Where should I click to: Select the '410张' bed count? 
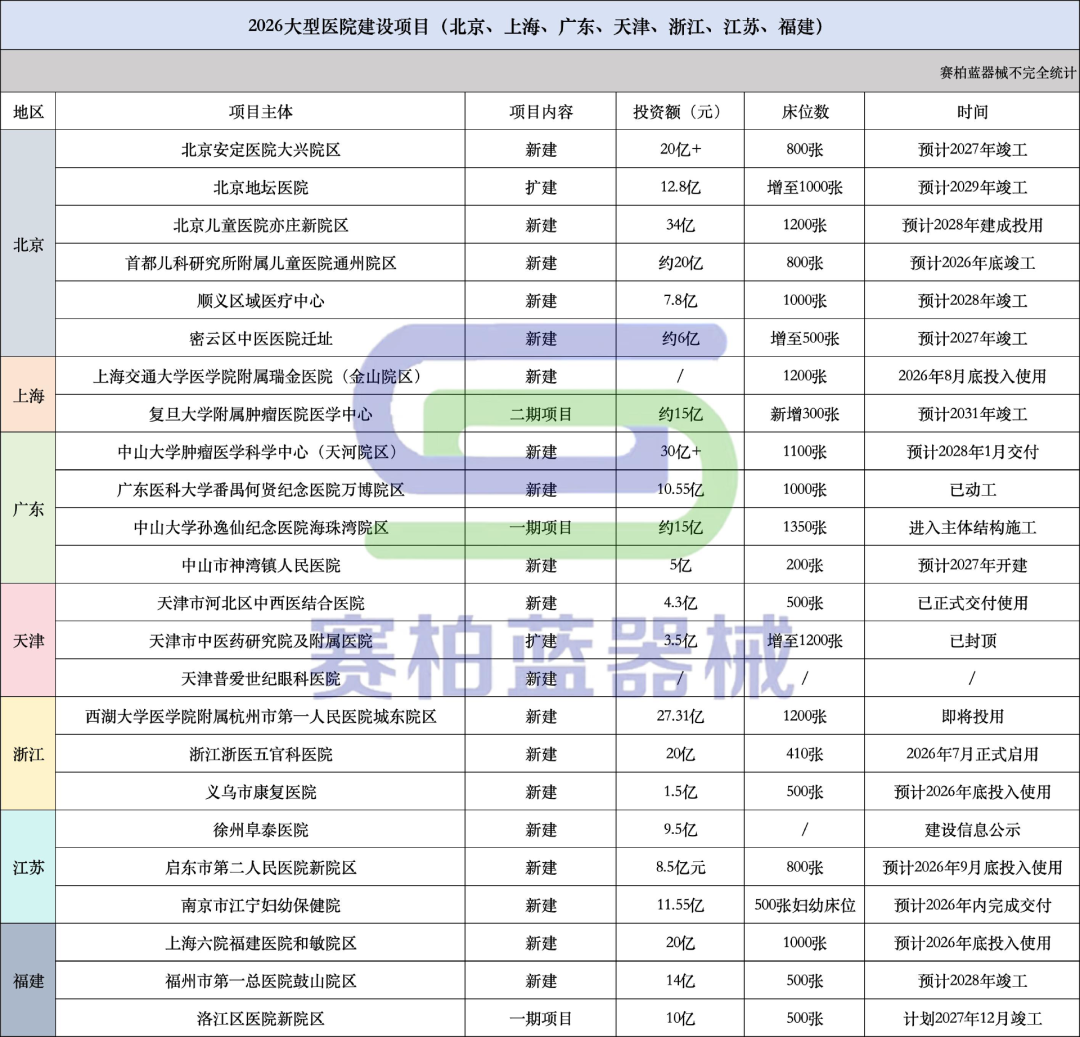coord(804,754)
